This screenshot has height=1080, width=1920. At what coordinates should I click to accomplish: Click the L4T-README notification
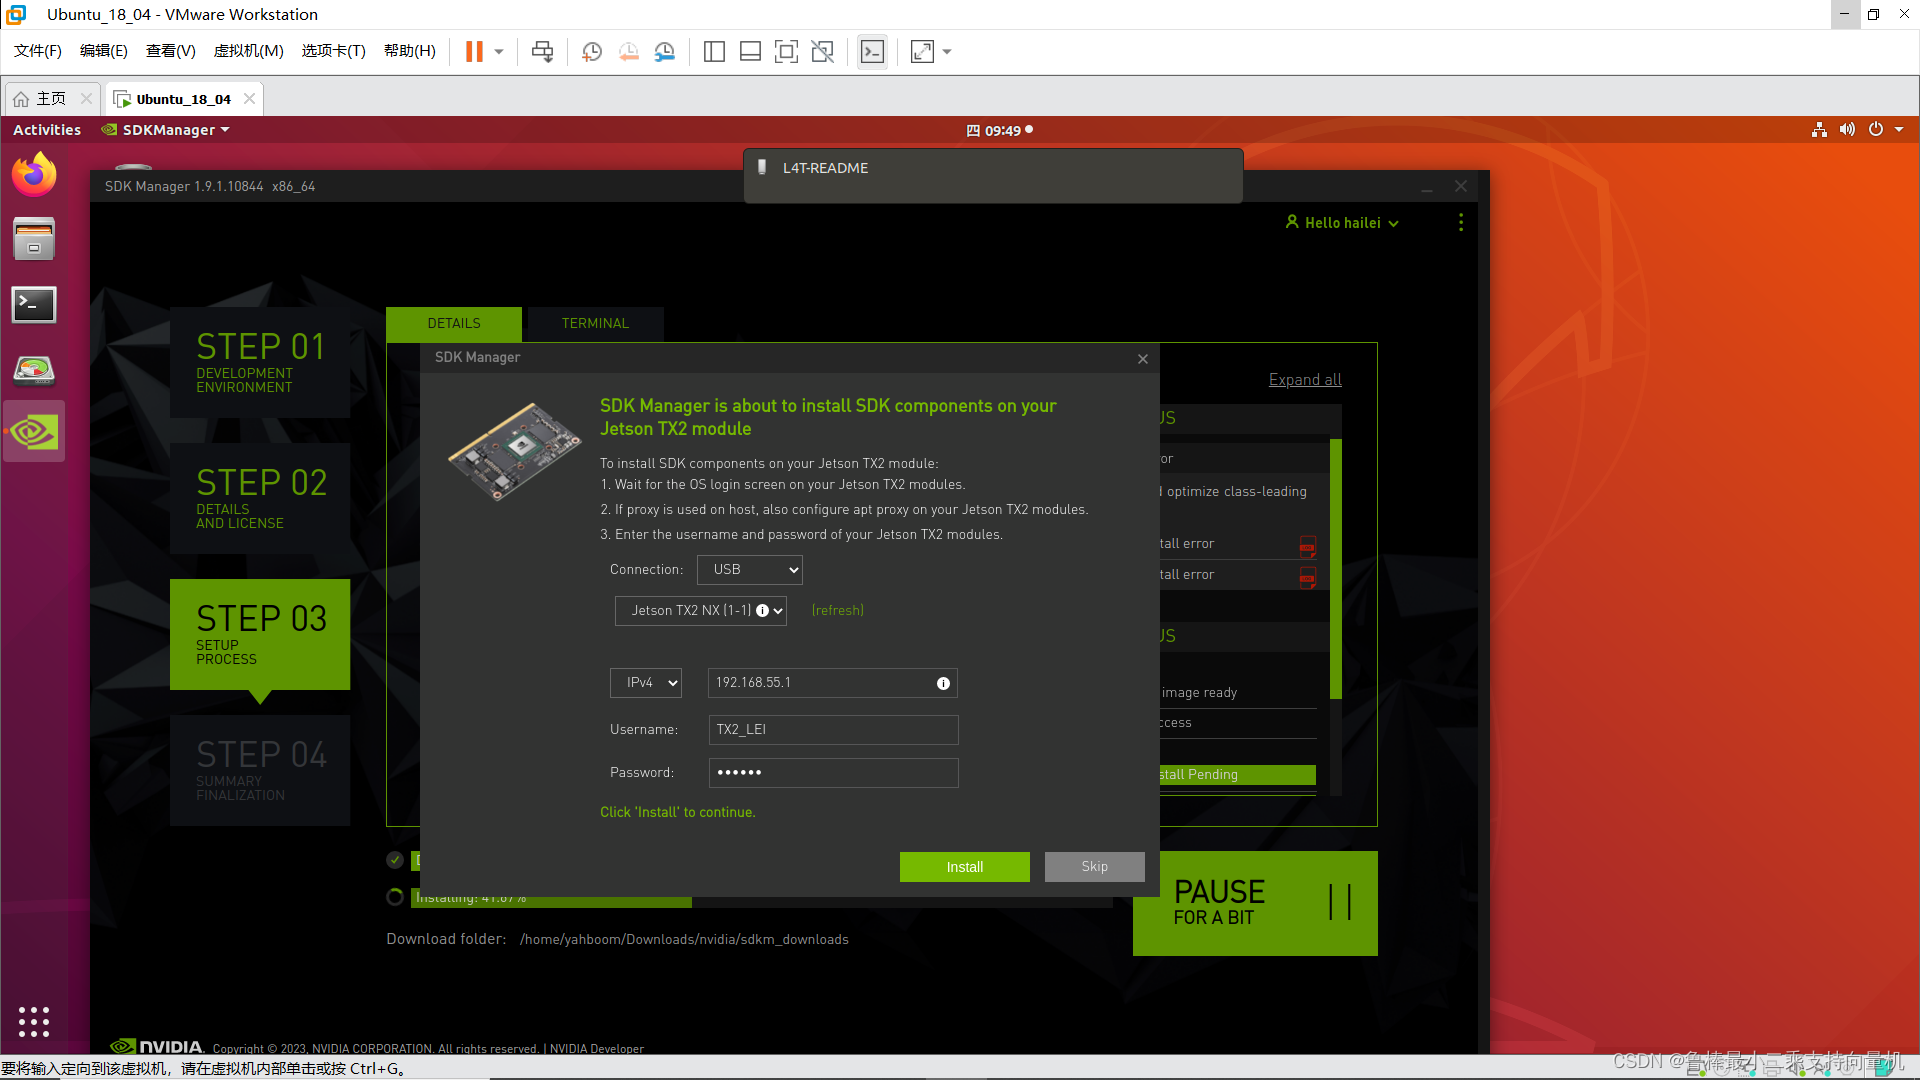coord(993,176)
